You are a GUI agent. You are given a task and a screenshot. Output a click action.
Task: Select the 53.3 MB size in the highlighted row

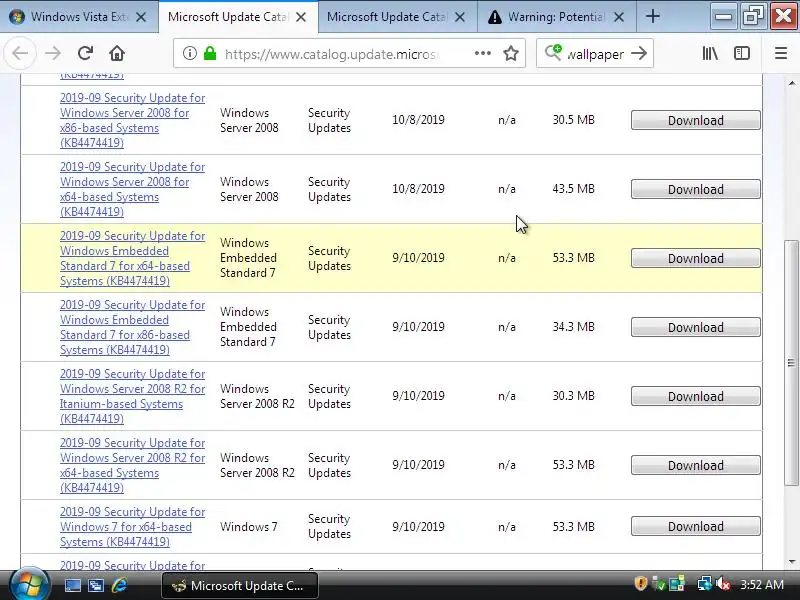pyautogui.click(x=573, y=258)
